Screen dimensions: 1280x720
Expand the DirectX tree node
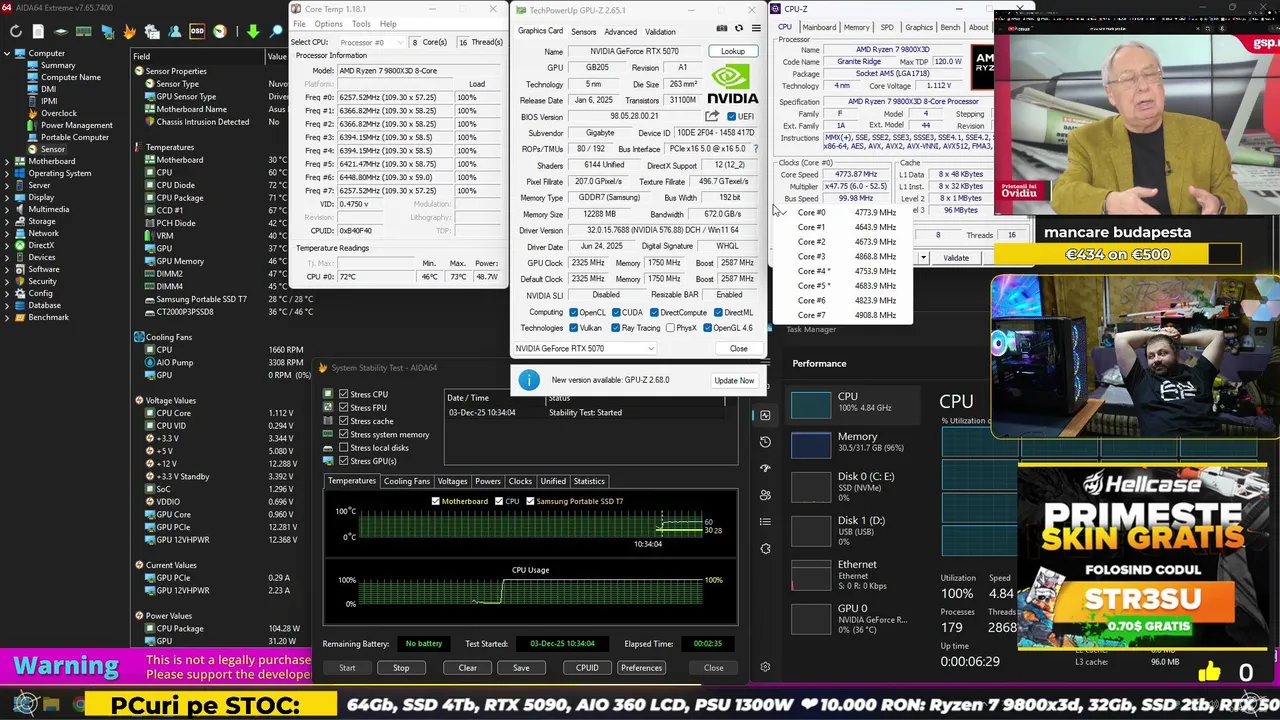point(7,245)
